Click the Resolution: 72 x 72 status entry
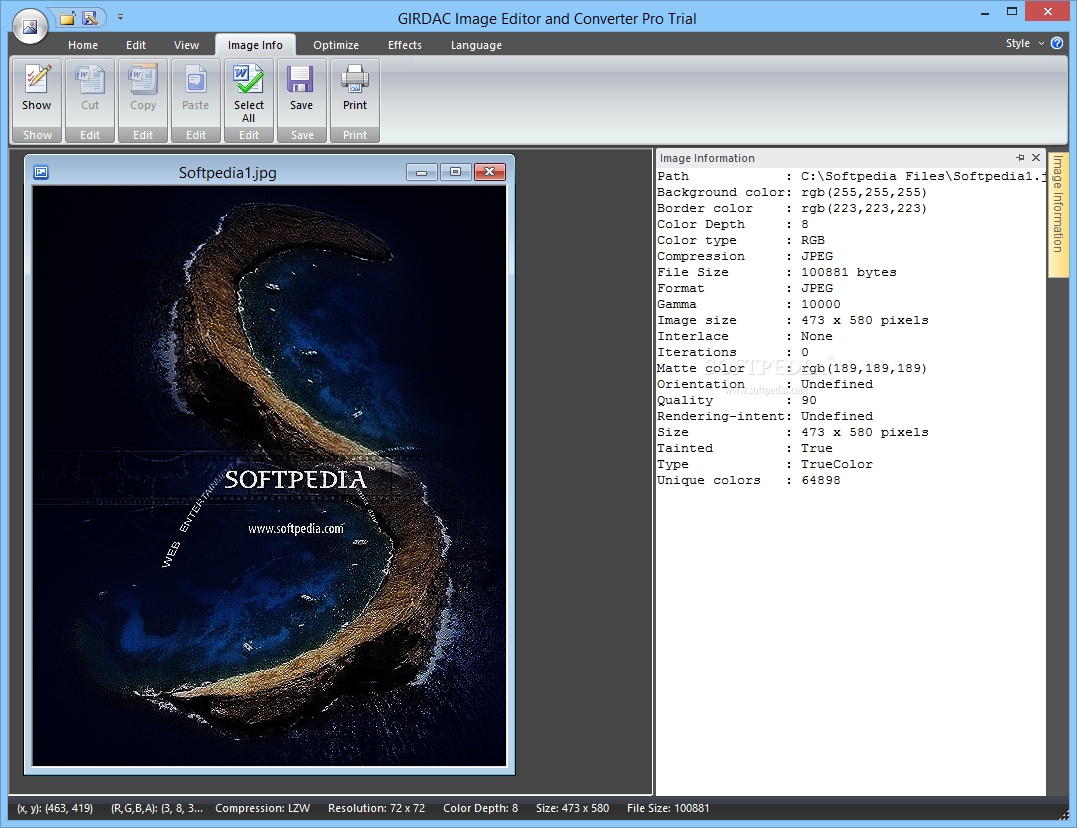1077x828 pixels. click(376, 808)
